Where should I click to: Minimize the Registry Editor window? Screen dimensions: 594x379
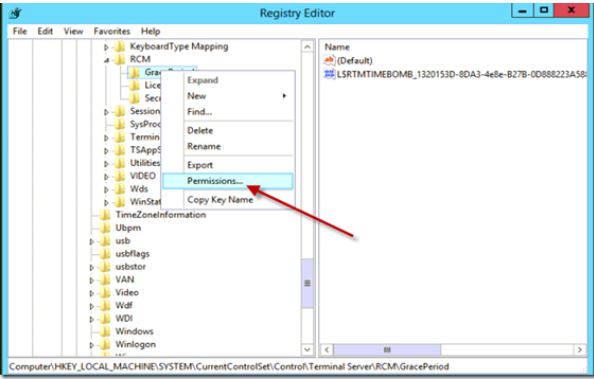point(522,10)
